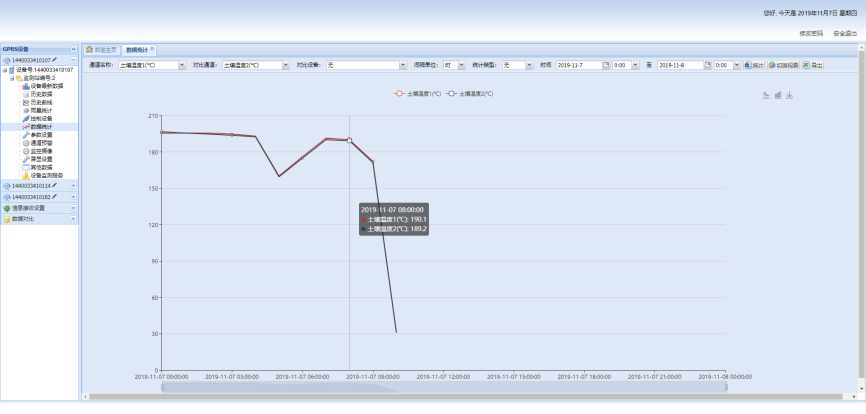Open the 对比通道 dropdown
This screenshot has height=414, width=866.
285,65
